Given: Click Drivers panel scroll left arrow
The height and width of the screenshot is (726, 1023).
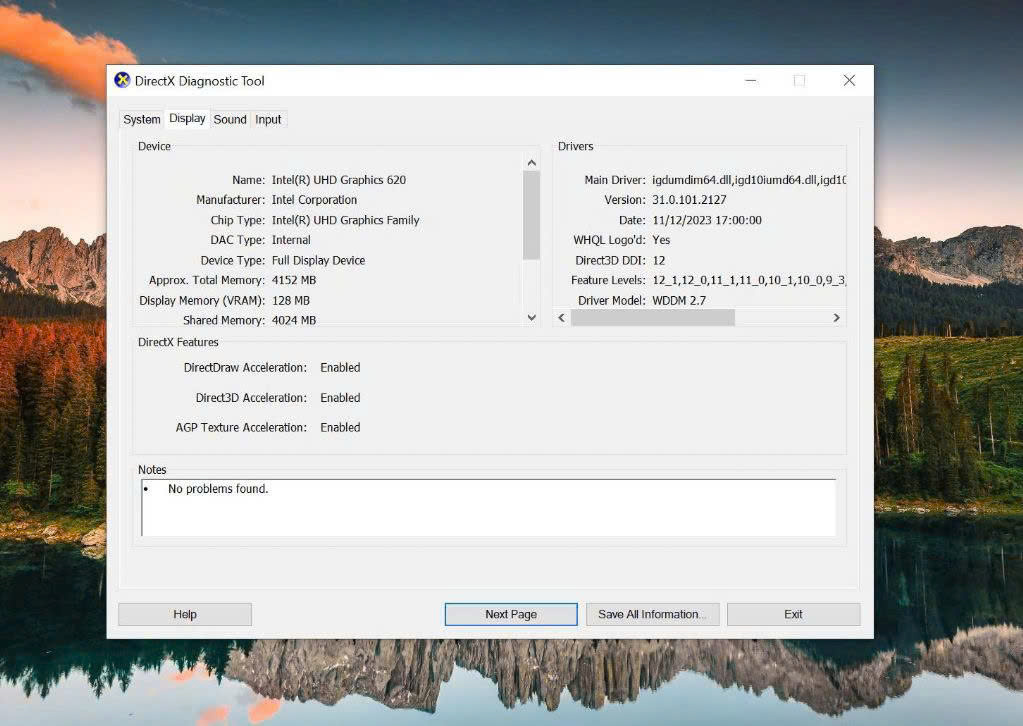Looking at the screenshot, I should (562, 318).
